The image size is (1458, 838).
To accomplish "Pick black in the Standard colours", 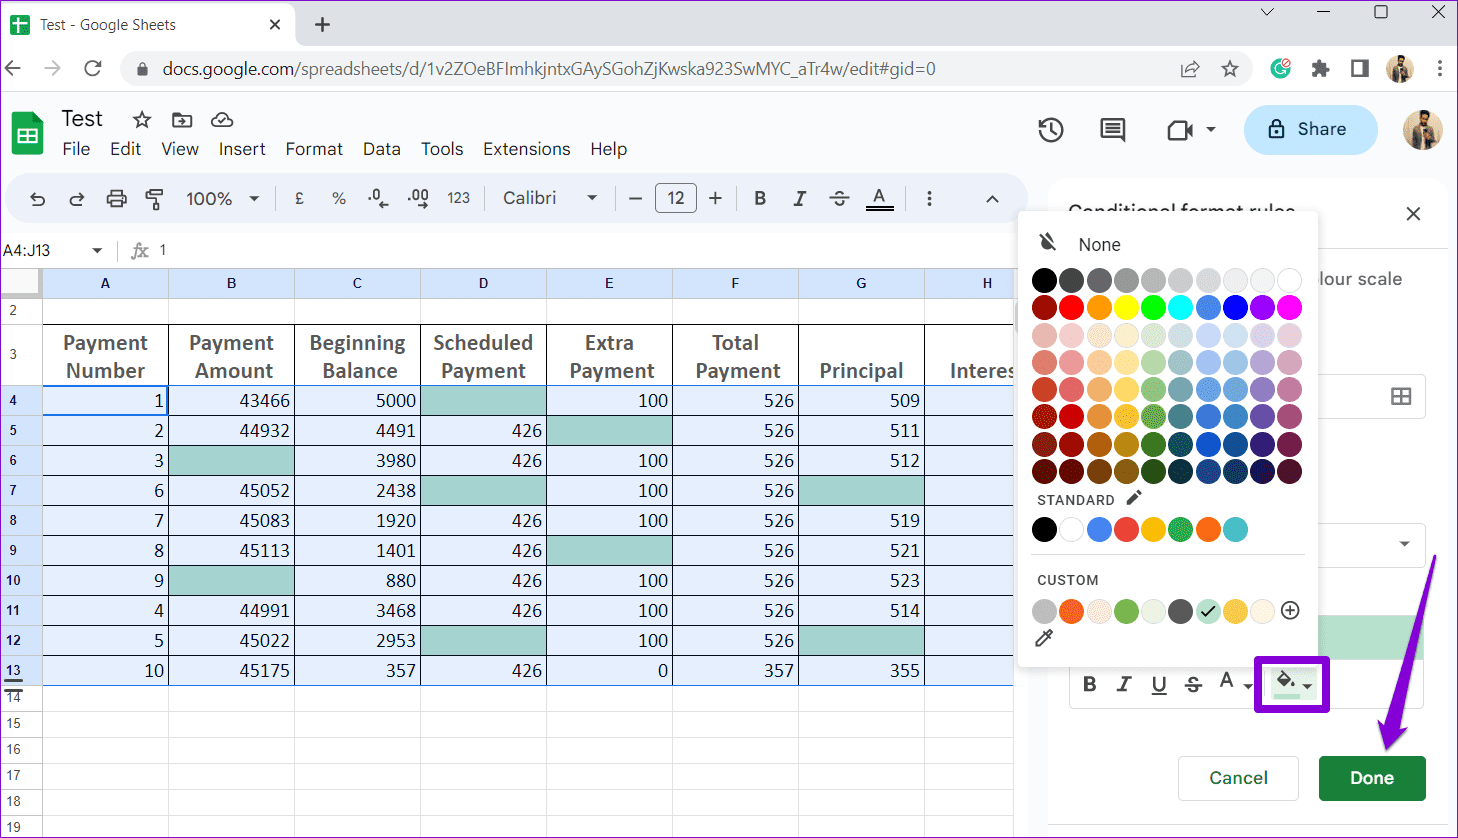I will click(1044, 529).
